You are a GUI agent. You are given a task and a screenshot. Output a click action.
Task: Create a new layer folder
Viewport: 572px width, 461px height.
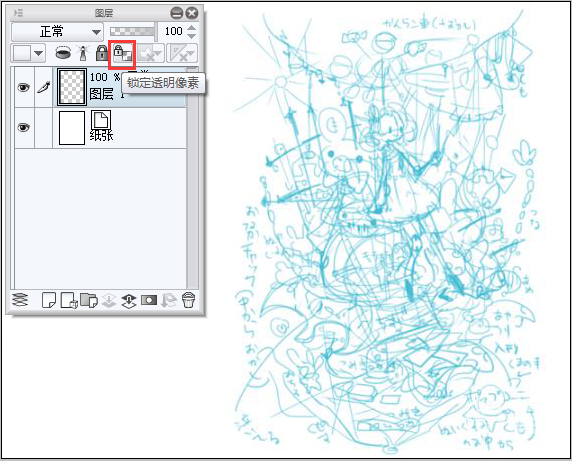pyautogui.click(x=89, y=301)
